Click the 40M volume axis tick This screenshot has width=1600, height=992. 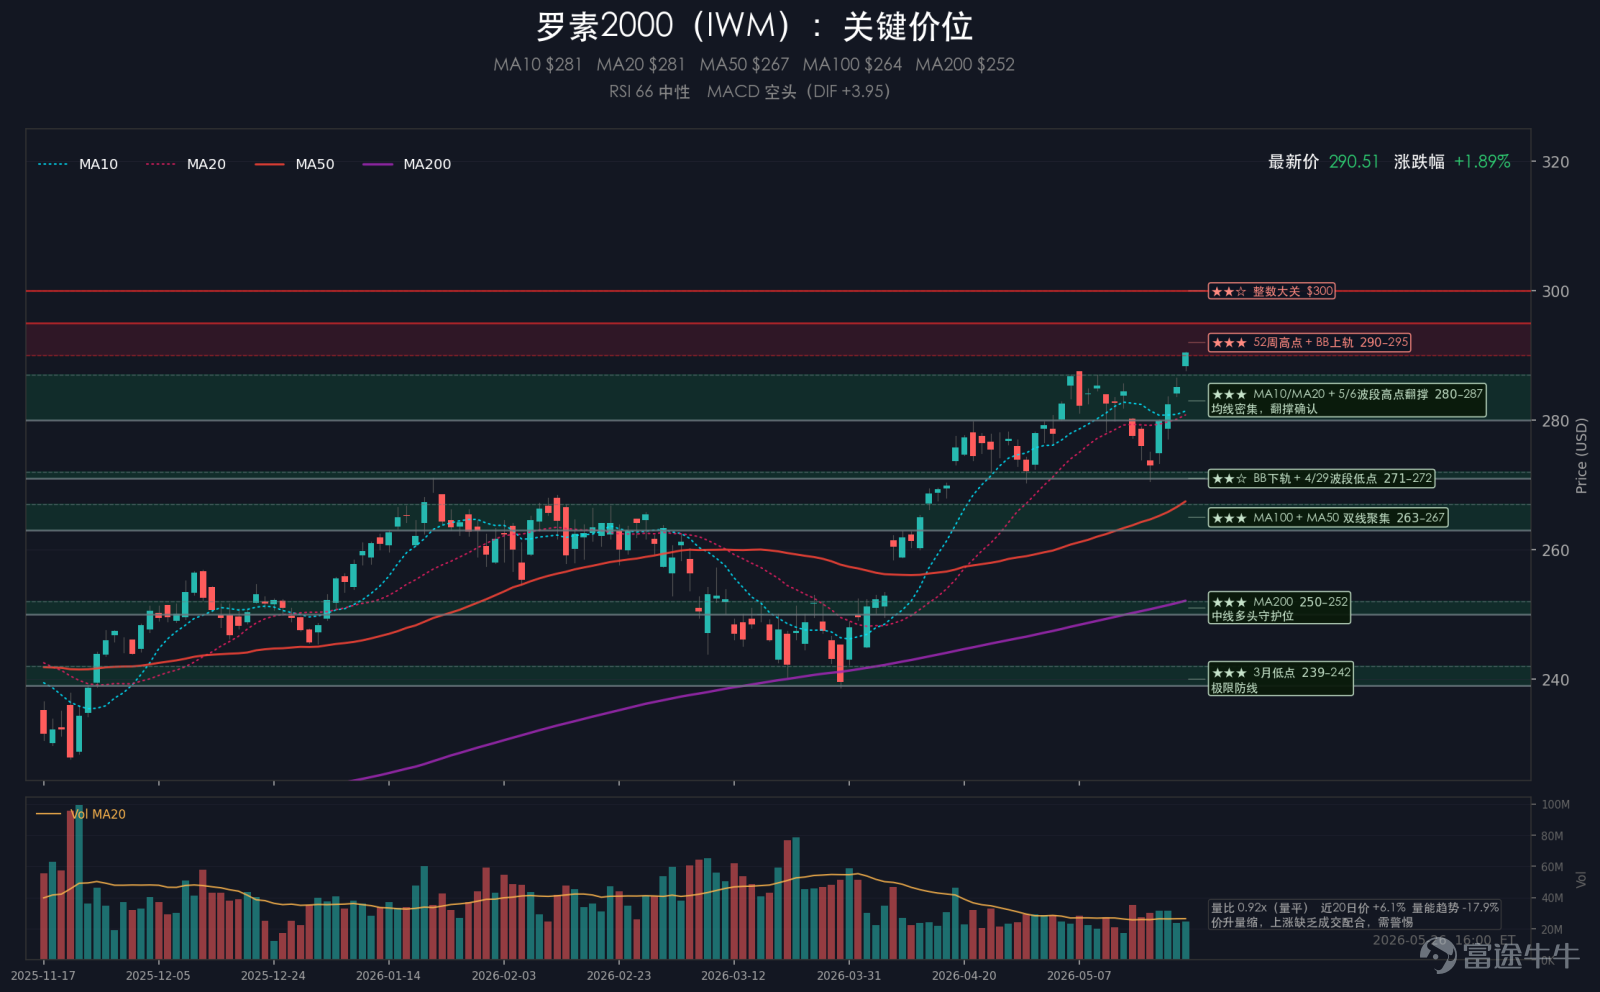tap(1552, 898)
